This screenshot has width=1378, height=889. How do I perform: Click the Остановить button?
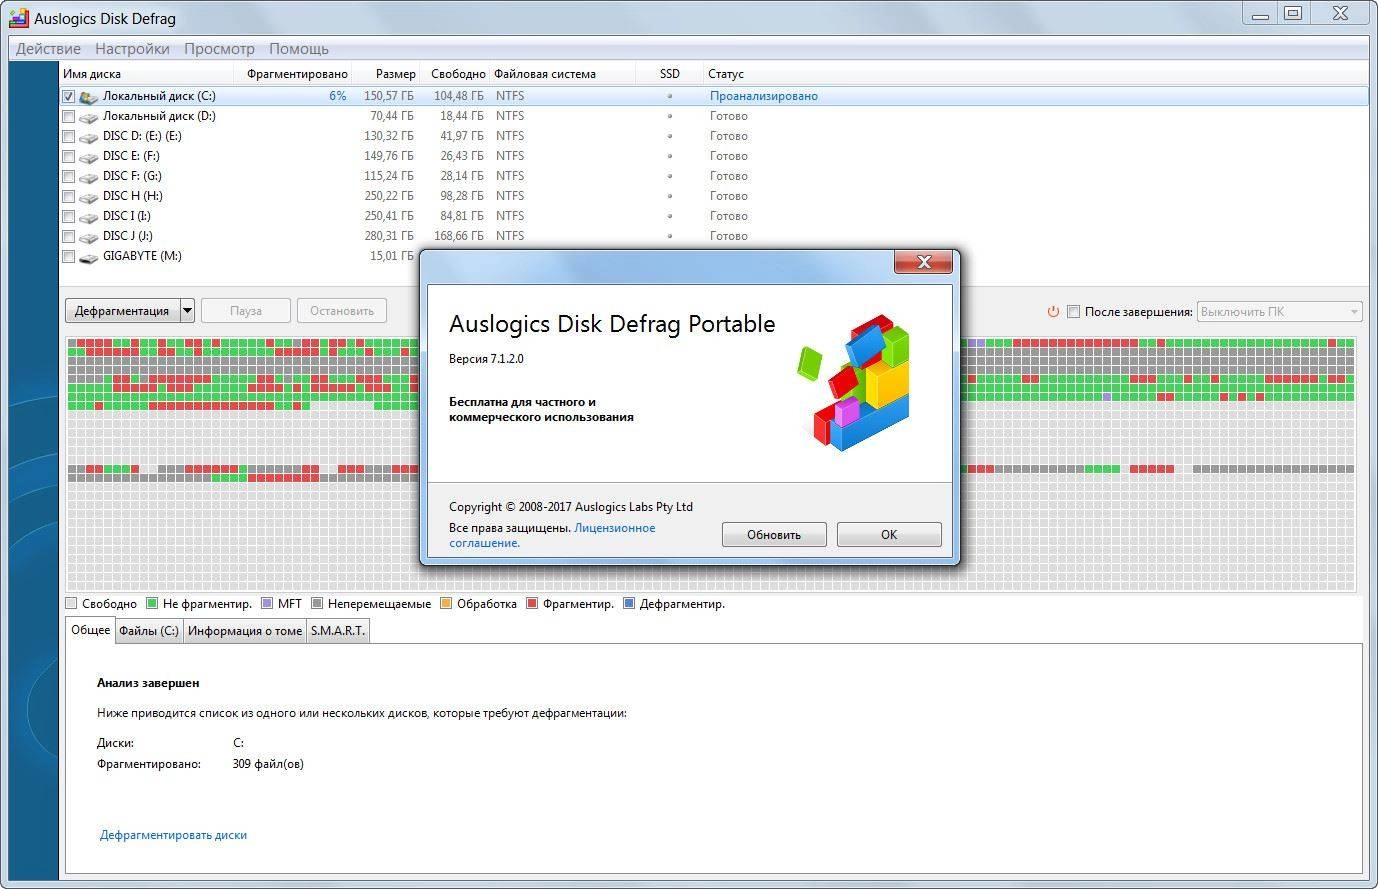pyautogui.click(x=342, y=311)
